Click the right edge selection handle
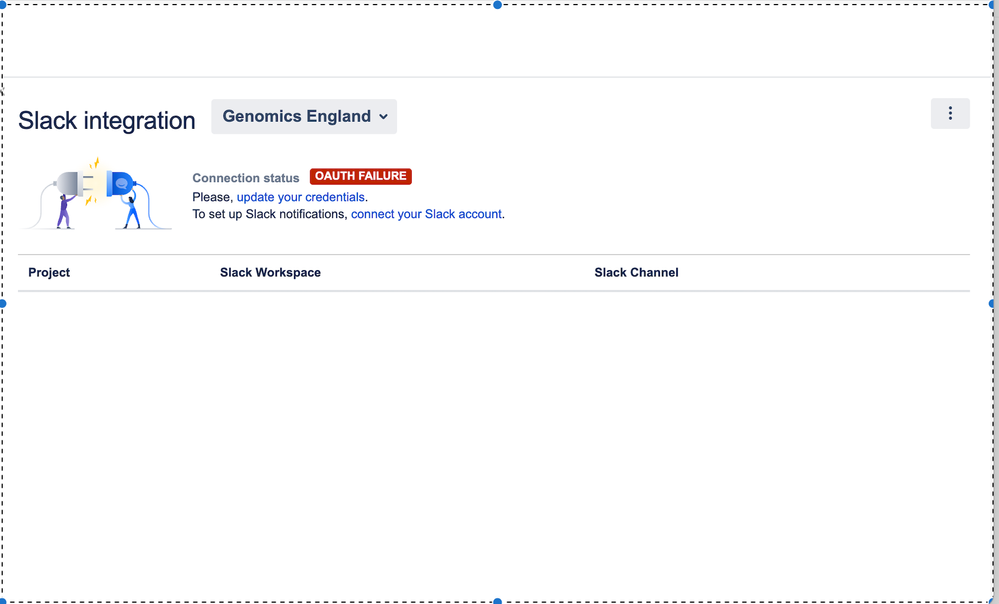The height and width of the screenshot is (604, 999). (993, 302)
